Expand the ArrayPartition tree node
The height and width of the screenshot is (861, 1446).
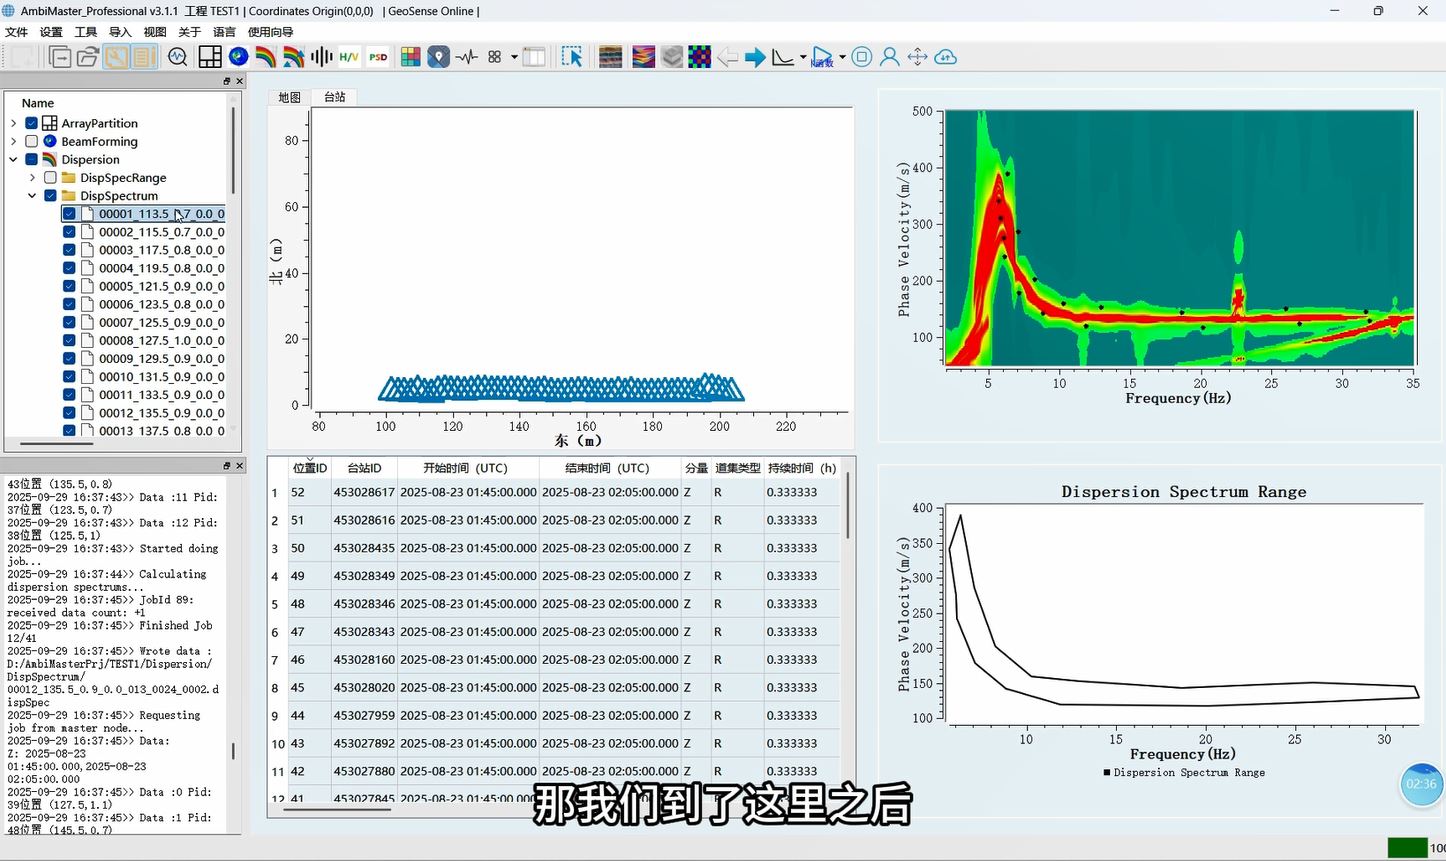(x=15, y=122)
